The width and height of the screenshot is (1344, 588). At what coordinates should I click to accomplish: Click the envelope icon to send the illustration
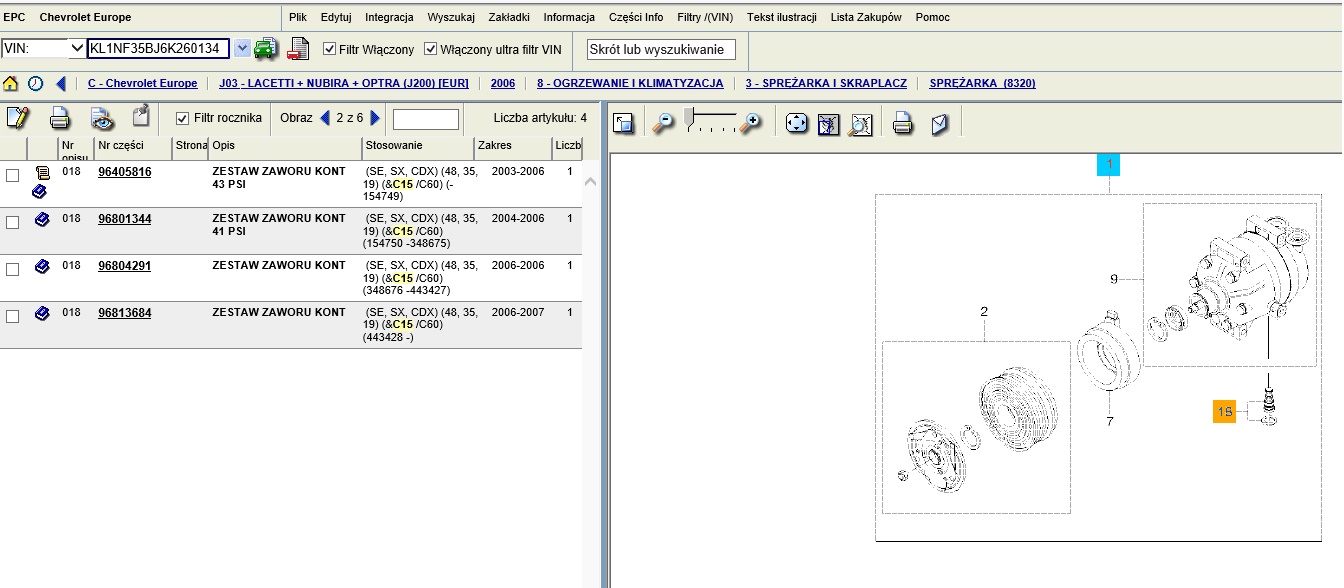point(939,124)
